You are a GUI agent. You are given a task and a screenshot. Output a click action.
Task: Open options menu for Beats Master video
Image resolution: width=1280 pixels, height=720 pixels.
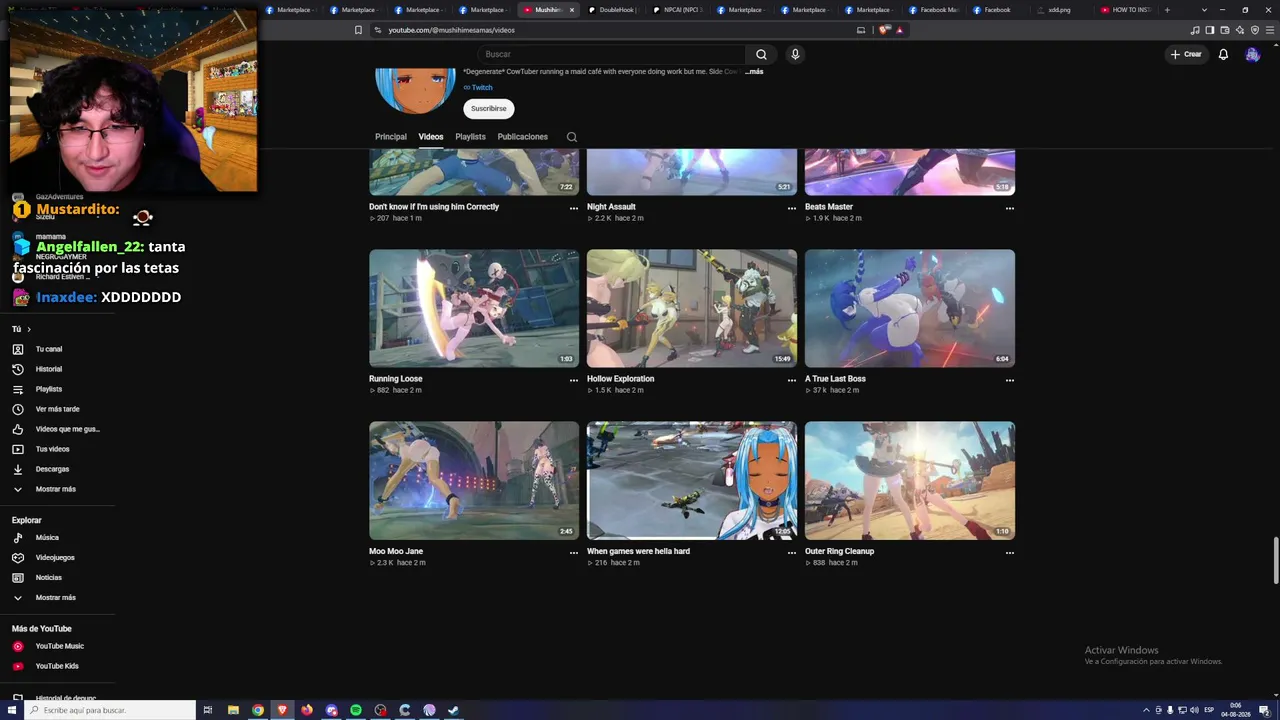[1010, 208]
